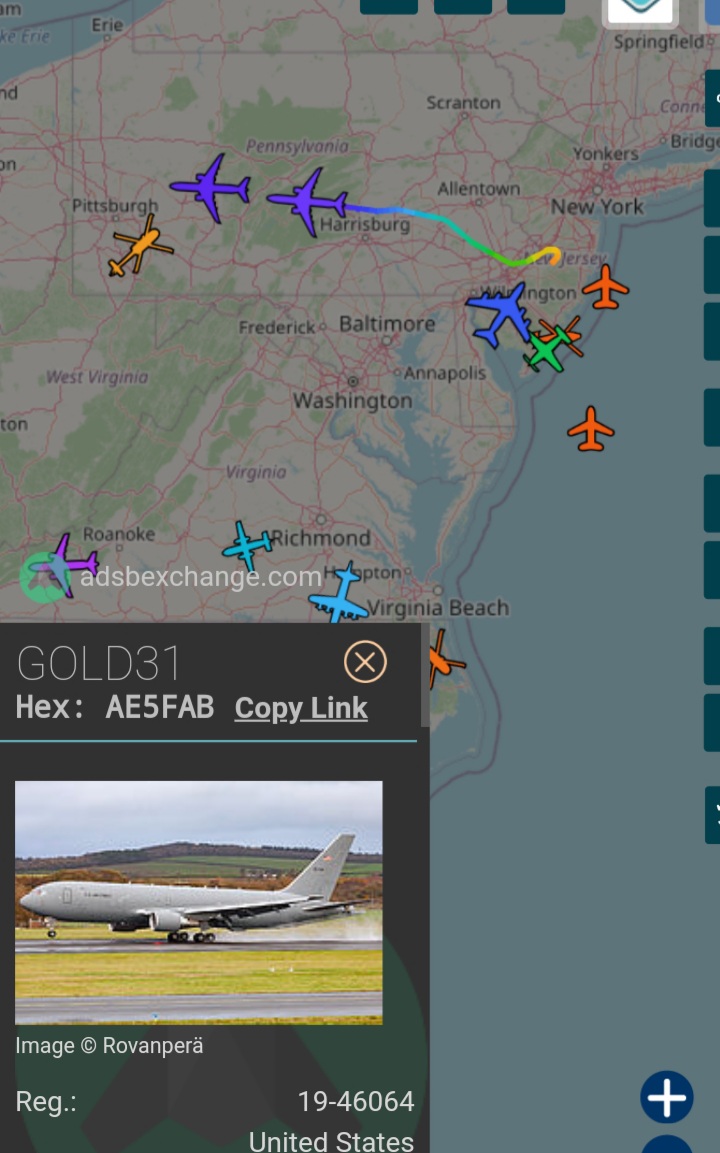This screenshot has width=720, height=1153.
Task: Select the cyan aircraft west of Richmond
Action: point(248,546)
